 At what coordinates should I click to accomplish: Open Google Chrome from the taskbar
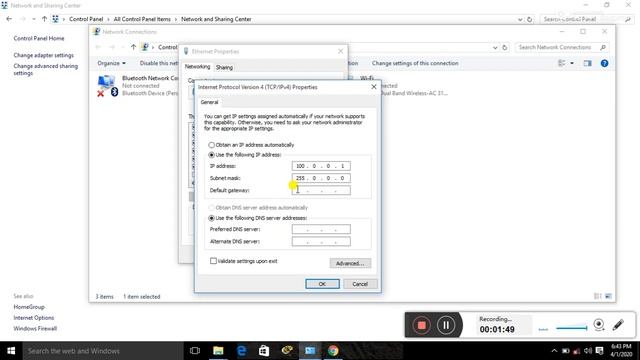(x=333, y=351)
